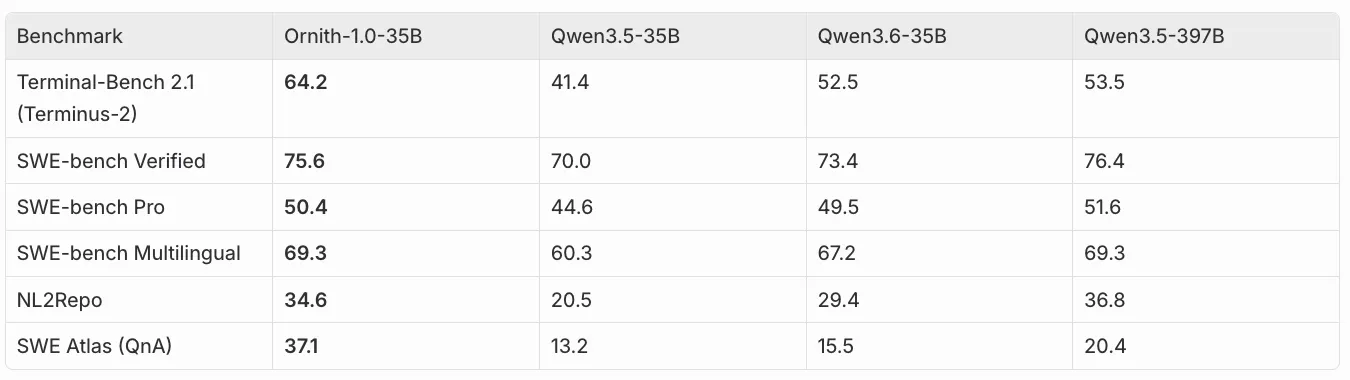Click the 20.4 SWE Atlas score

click(1104, 346)
